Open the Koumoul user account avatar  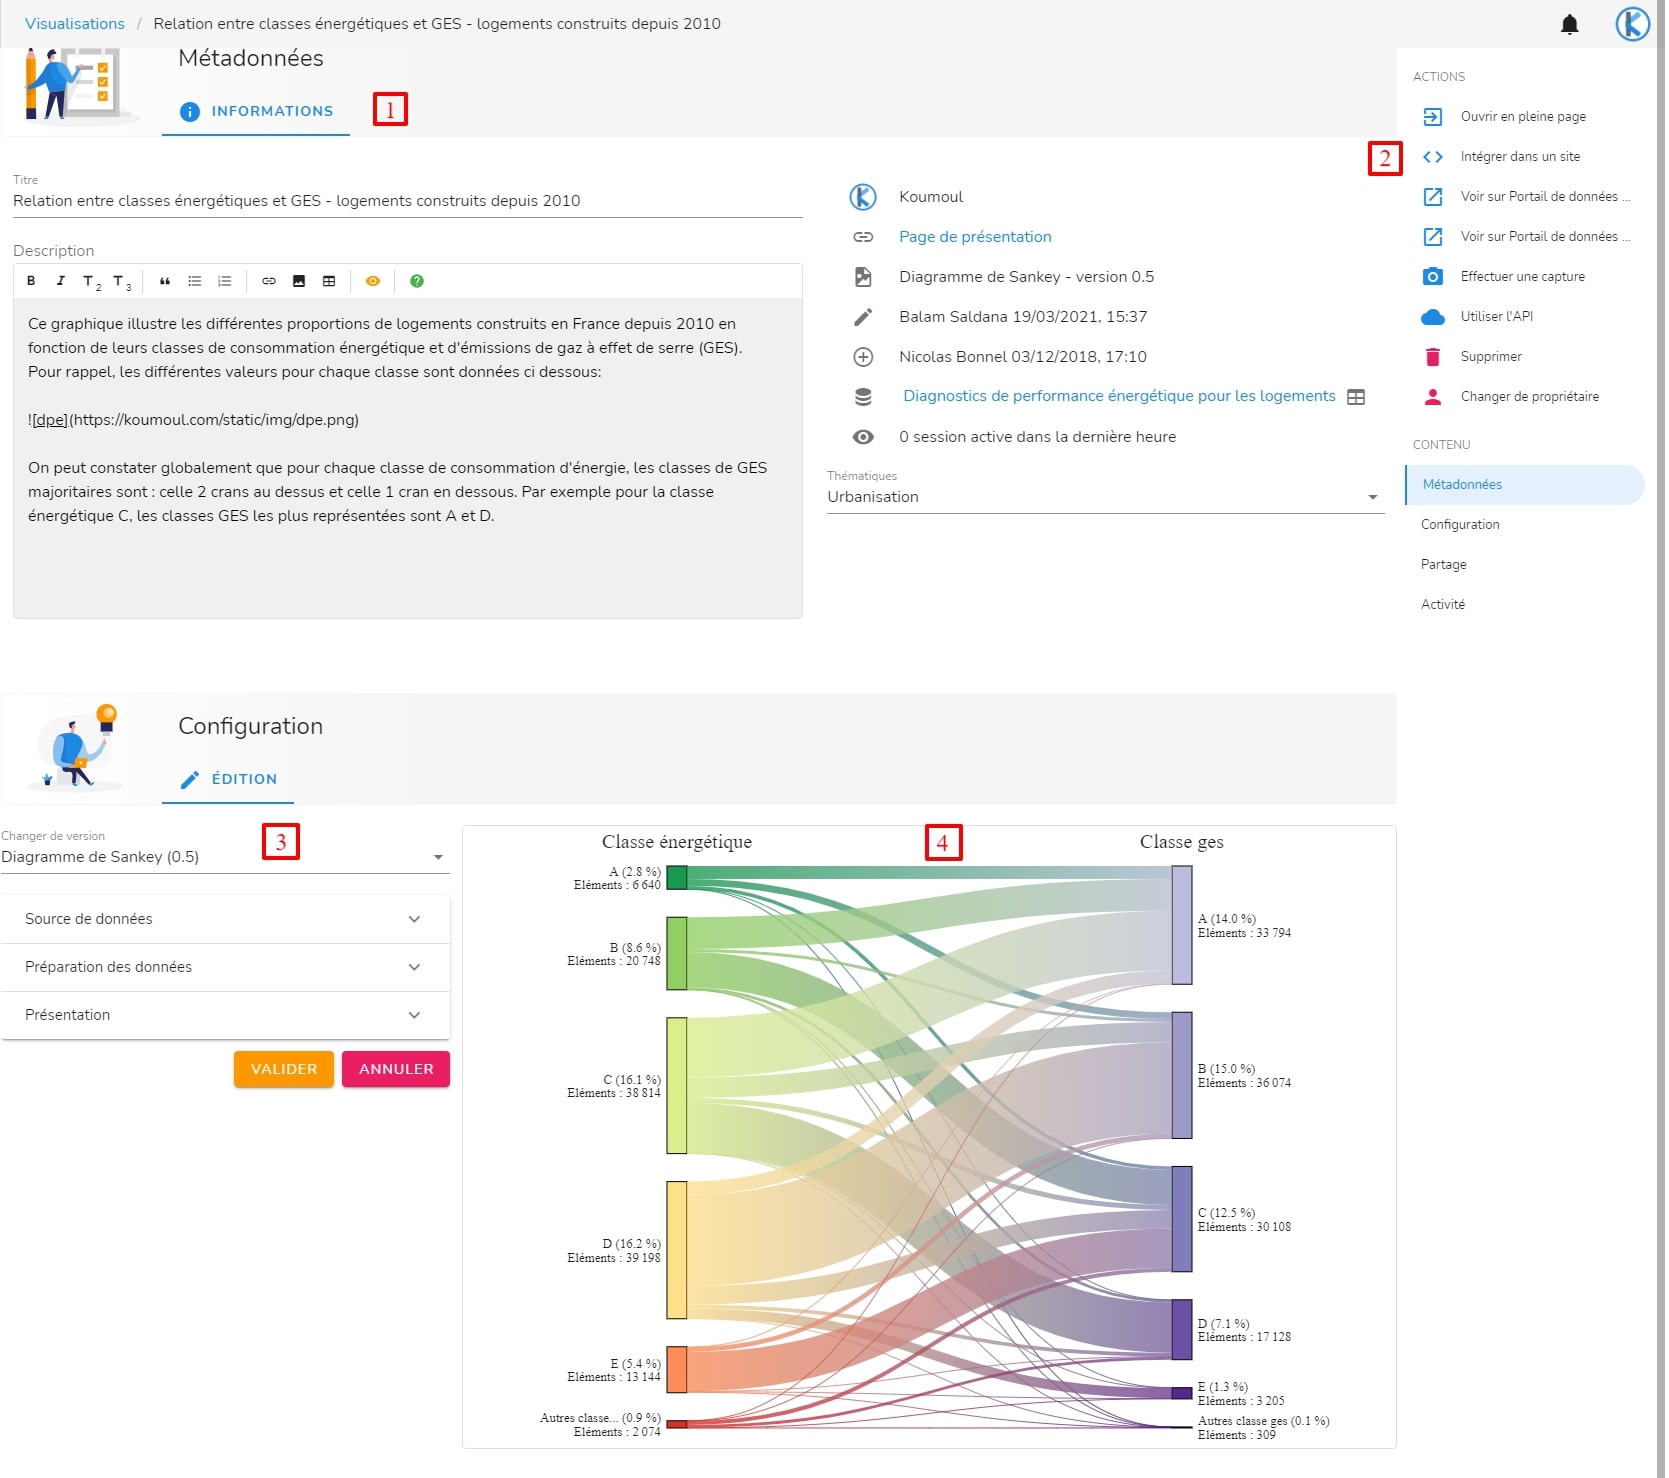coord(1633,24)
